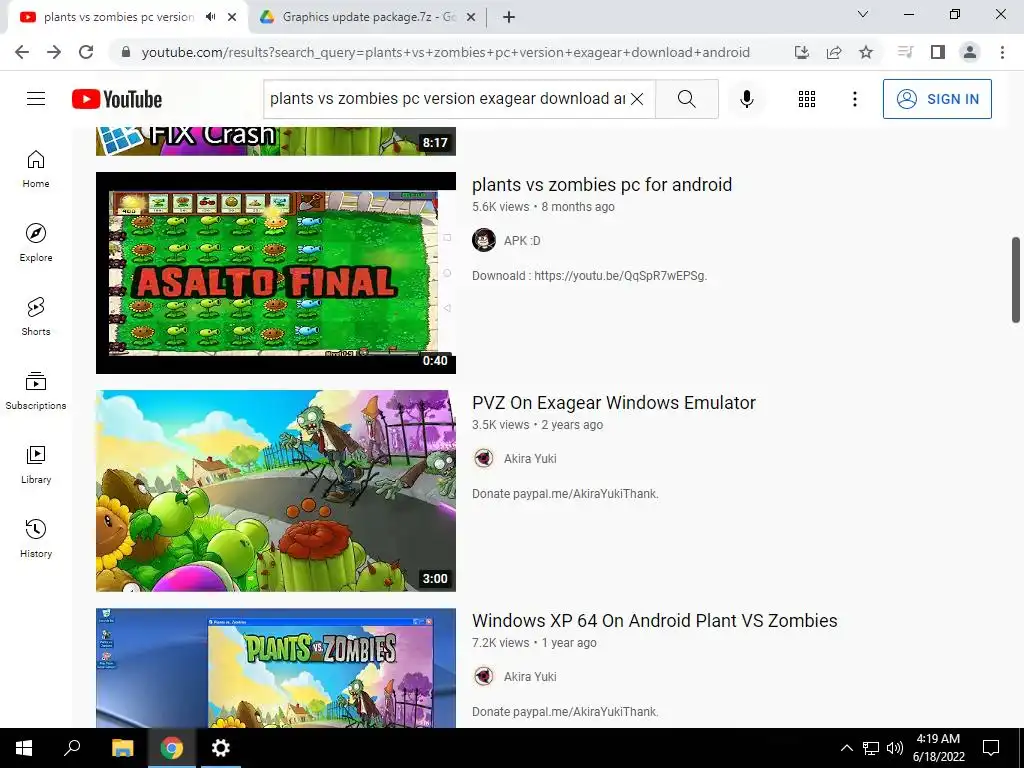The height and width of the screenshot is (768, 1024).
Task: Click the Chrome address bar URL
Action: click(445, 52)
